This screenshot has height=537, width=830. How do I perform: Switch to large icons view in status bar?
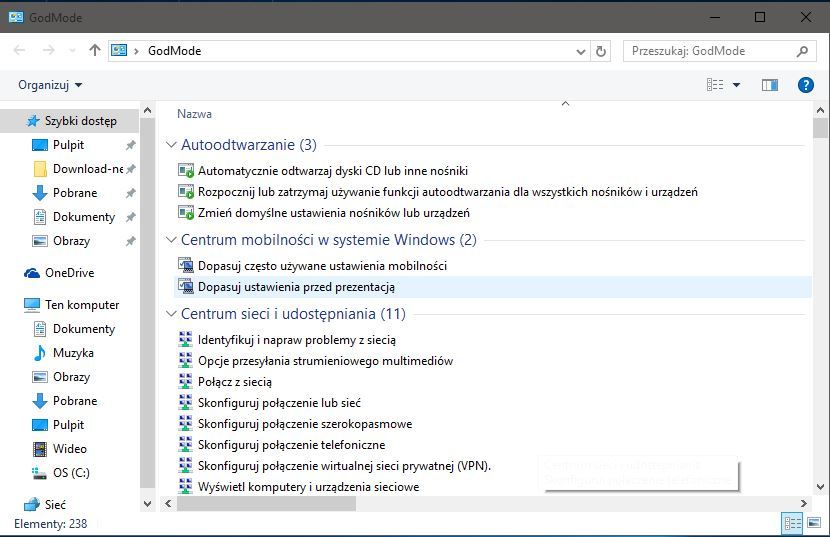(814, 523)
